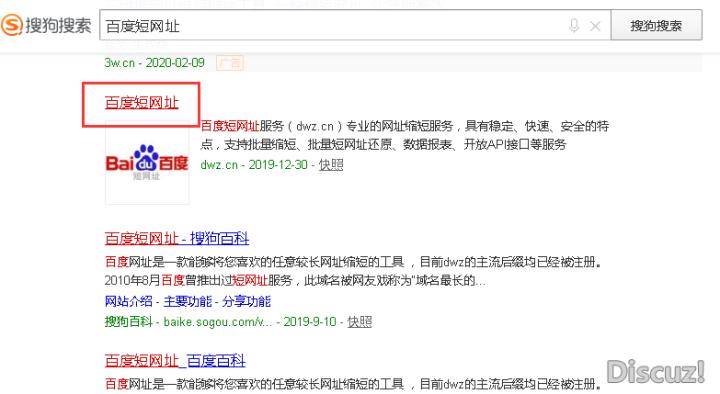
Task: Click the 广告 ad label tag
Action: pos(230,62)
